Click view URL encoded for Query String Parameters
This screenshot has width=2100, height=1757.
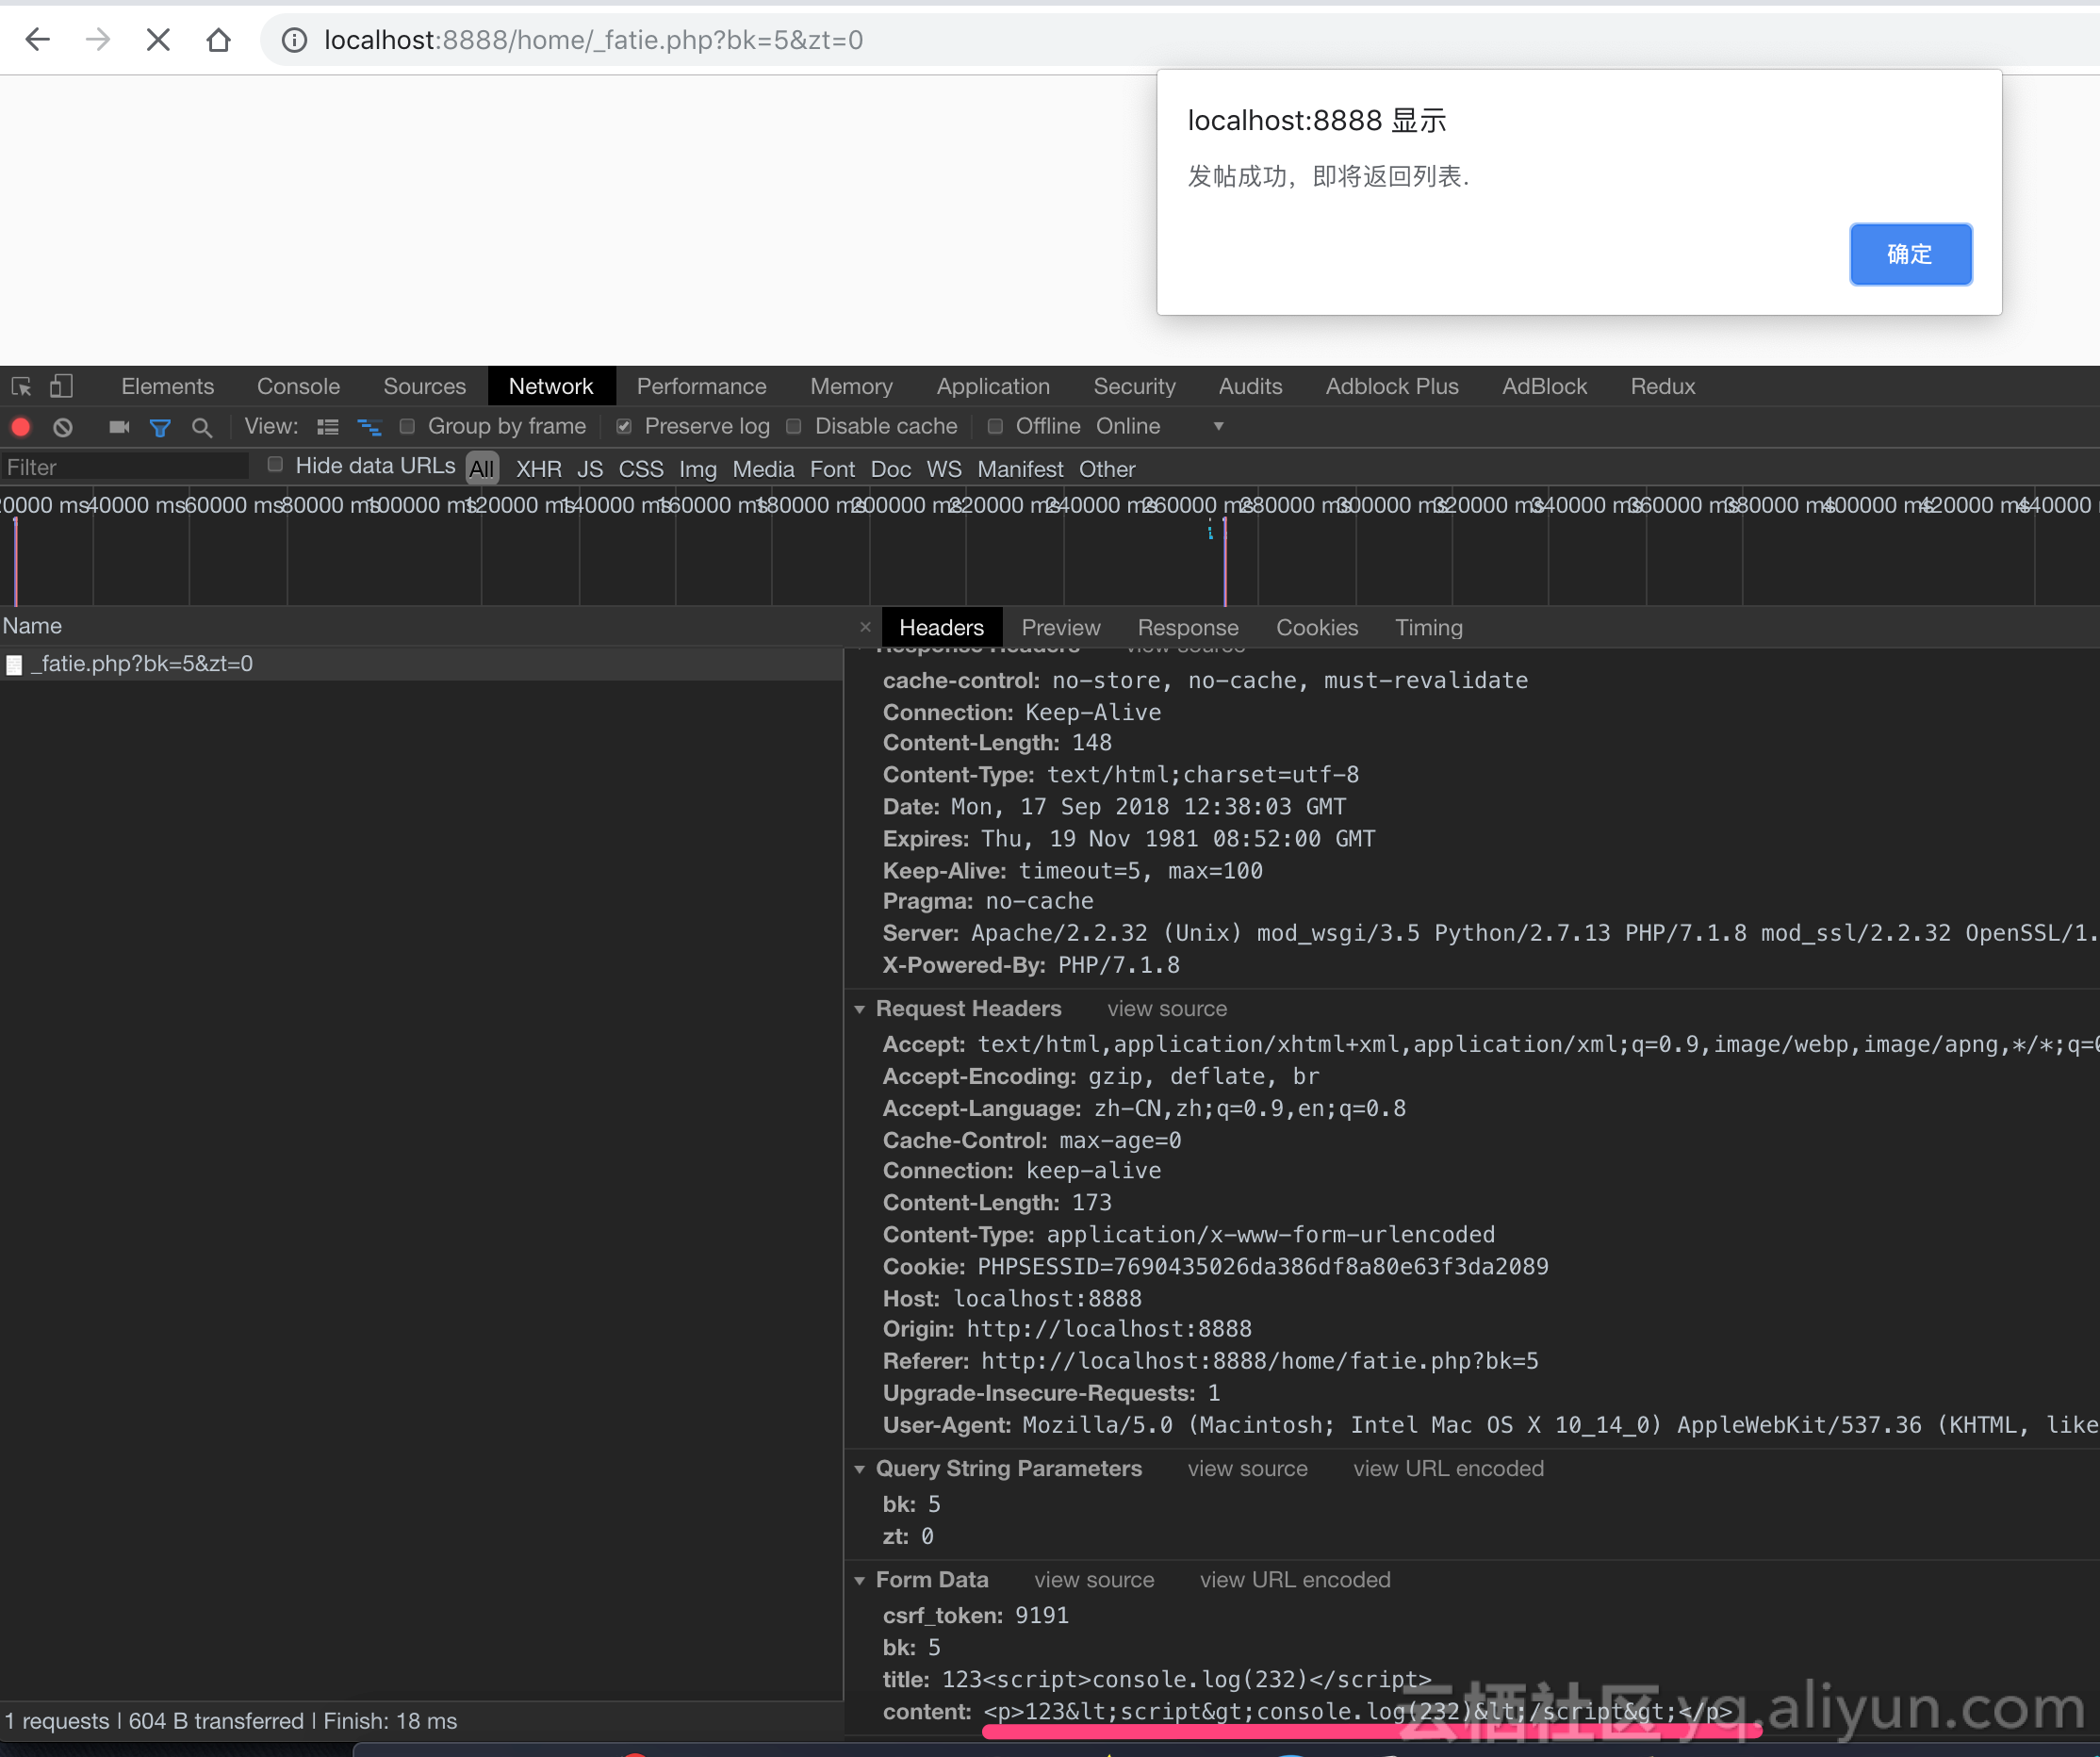click(1448, 1469)
